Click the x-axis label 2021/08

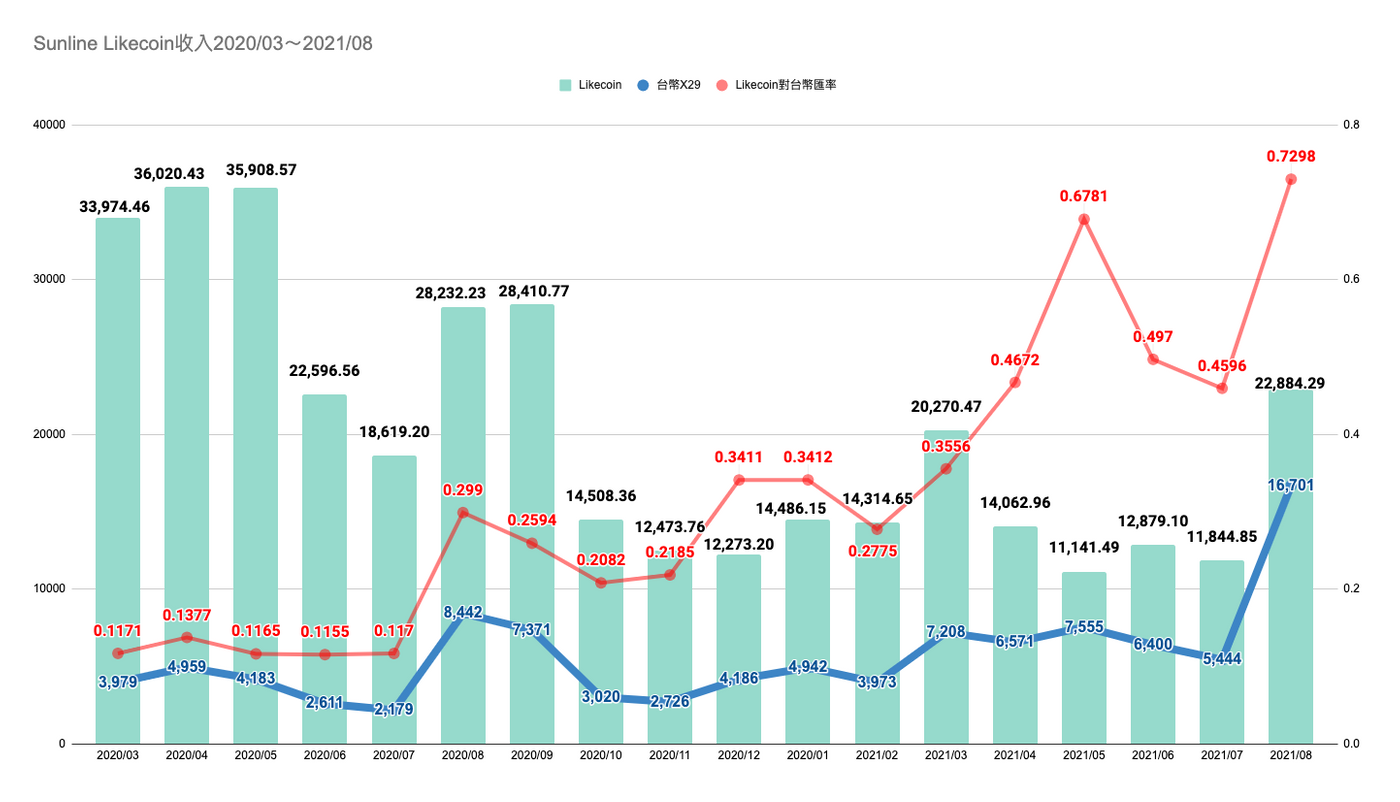[x=1291, y=757]
